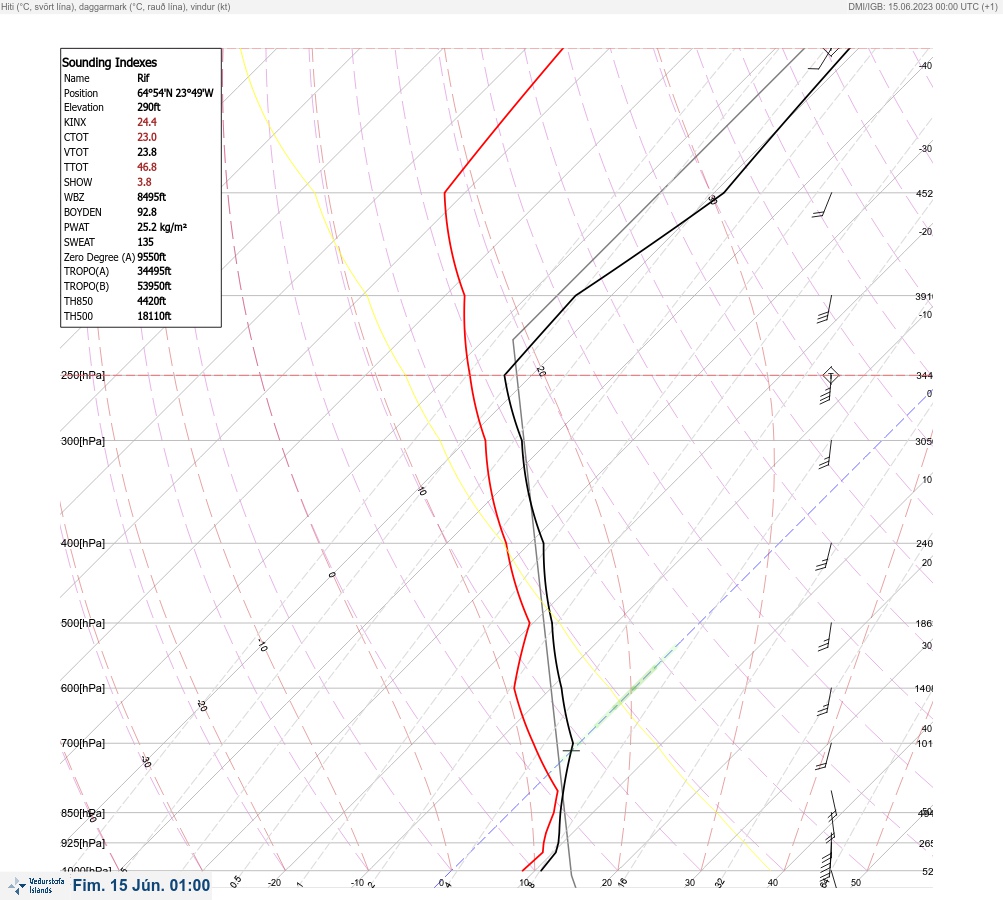Click the Vedurstofa Islands logo

coord(36,885)
